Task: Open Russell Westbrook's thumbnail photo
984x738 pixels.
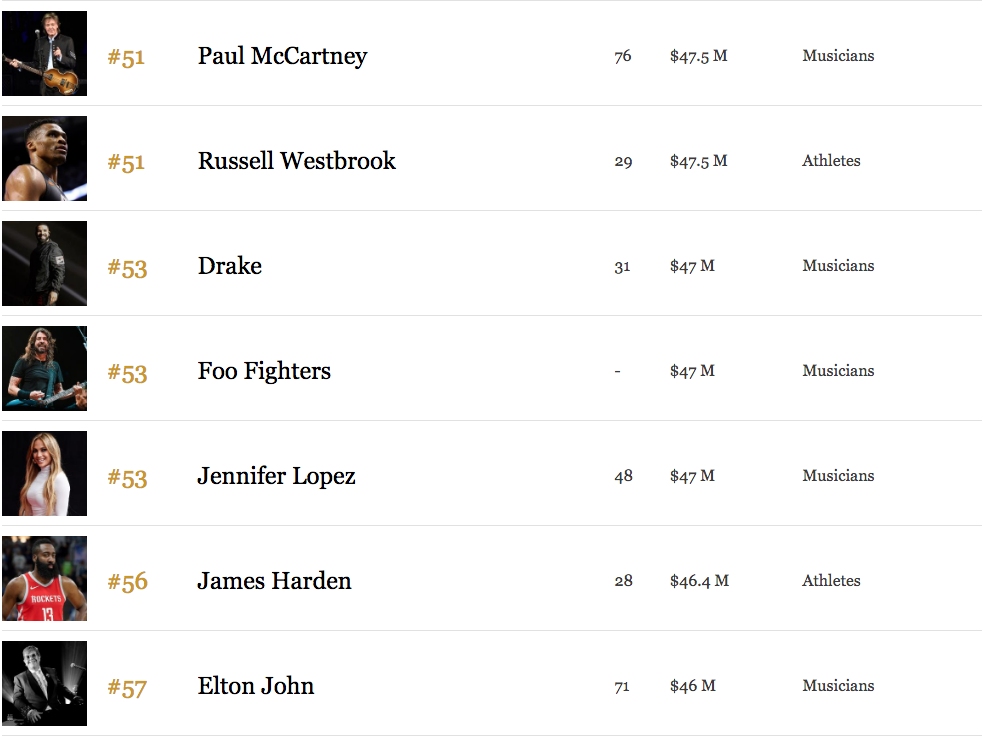Action: click(45, 158)
